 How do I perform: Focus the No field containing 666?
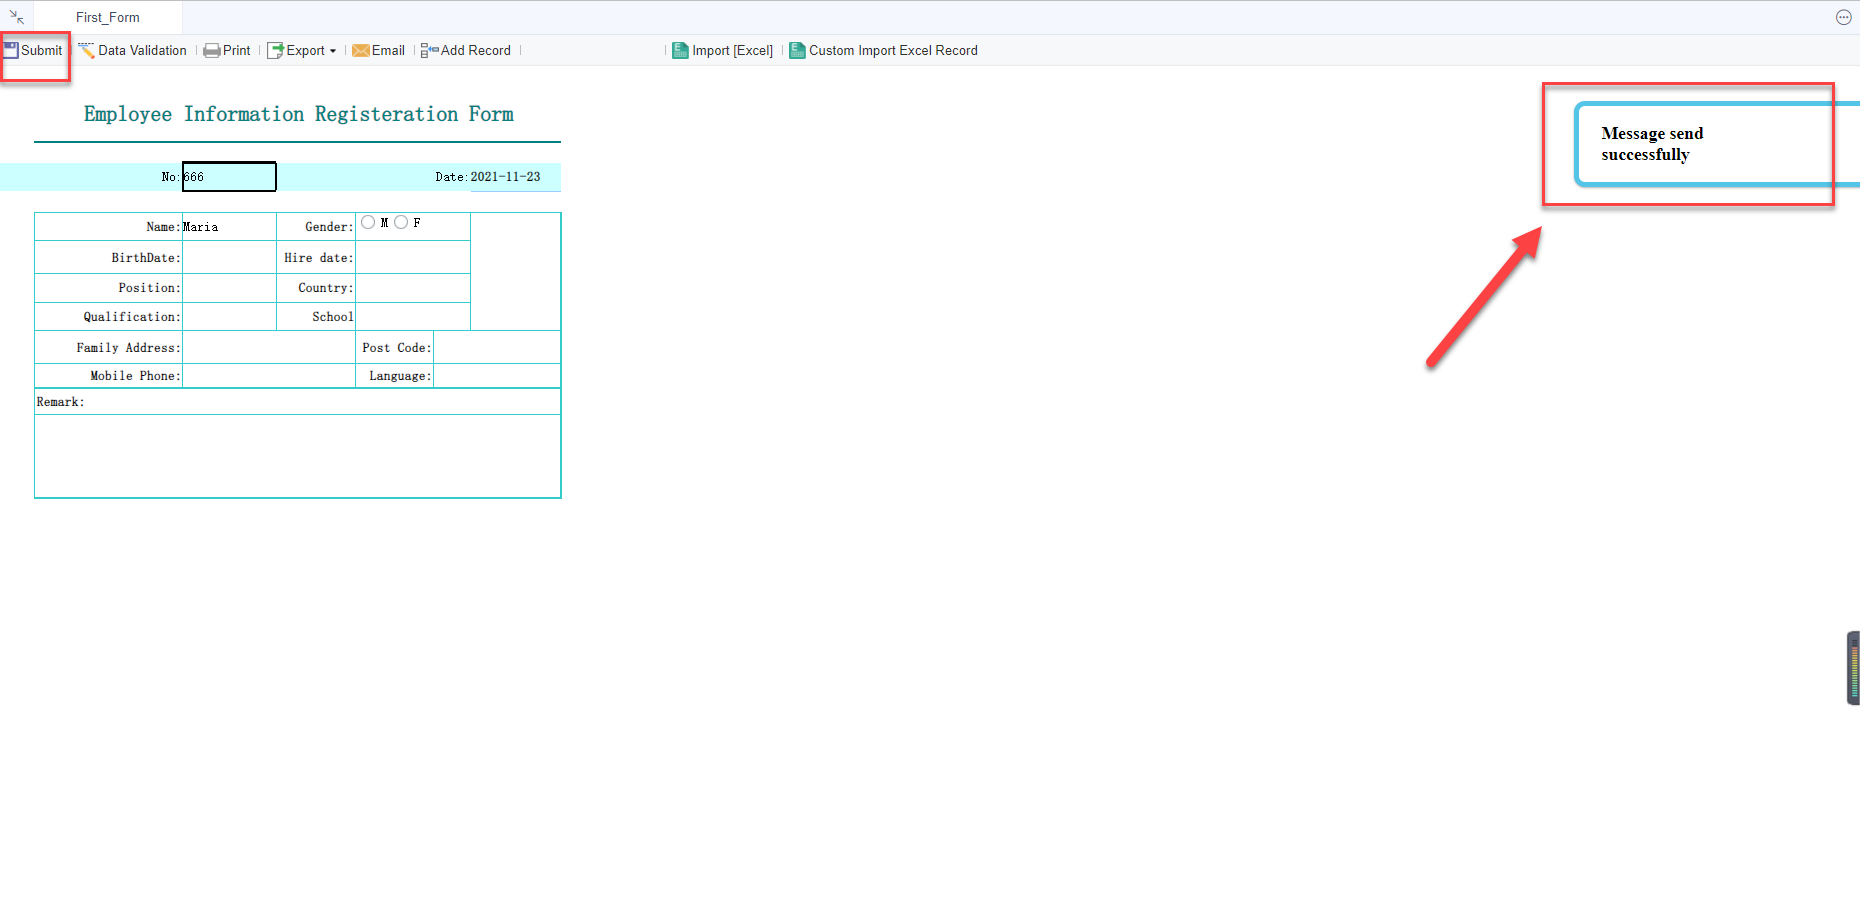pyautogui.click(x=229, y=177)
